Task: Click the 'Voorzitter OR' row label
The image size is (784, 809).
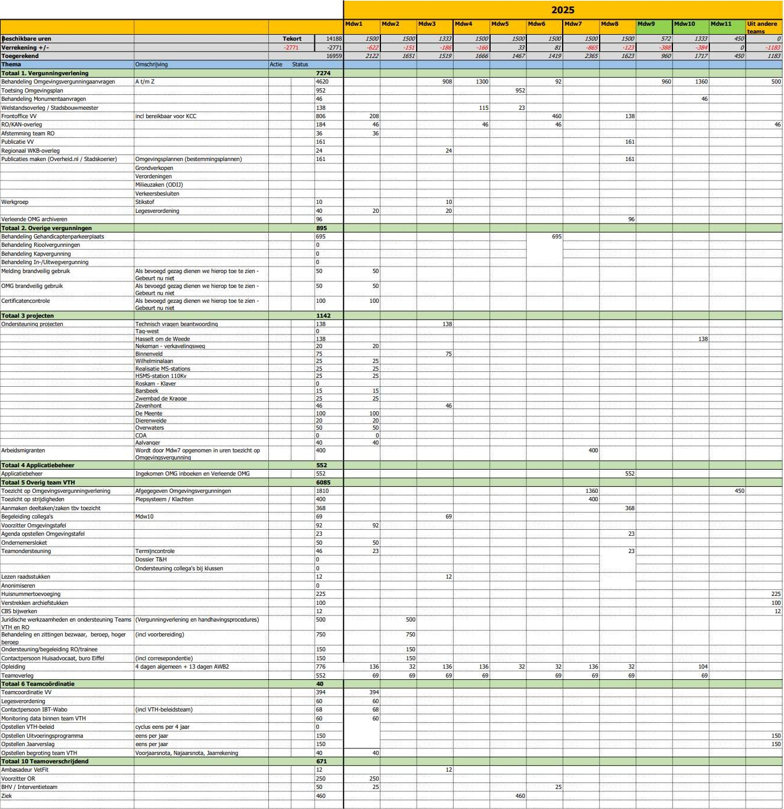Action: [x=18, y=778]
